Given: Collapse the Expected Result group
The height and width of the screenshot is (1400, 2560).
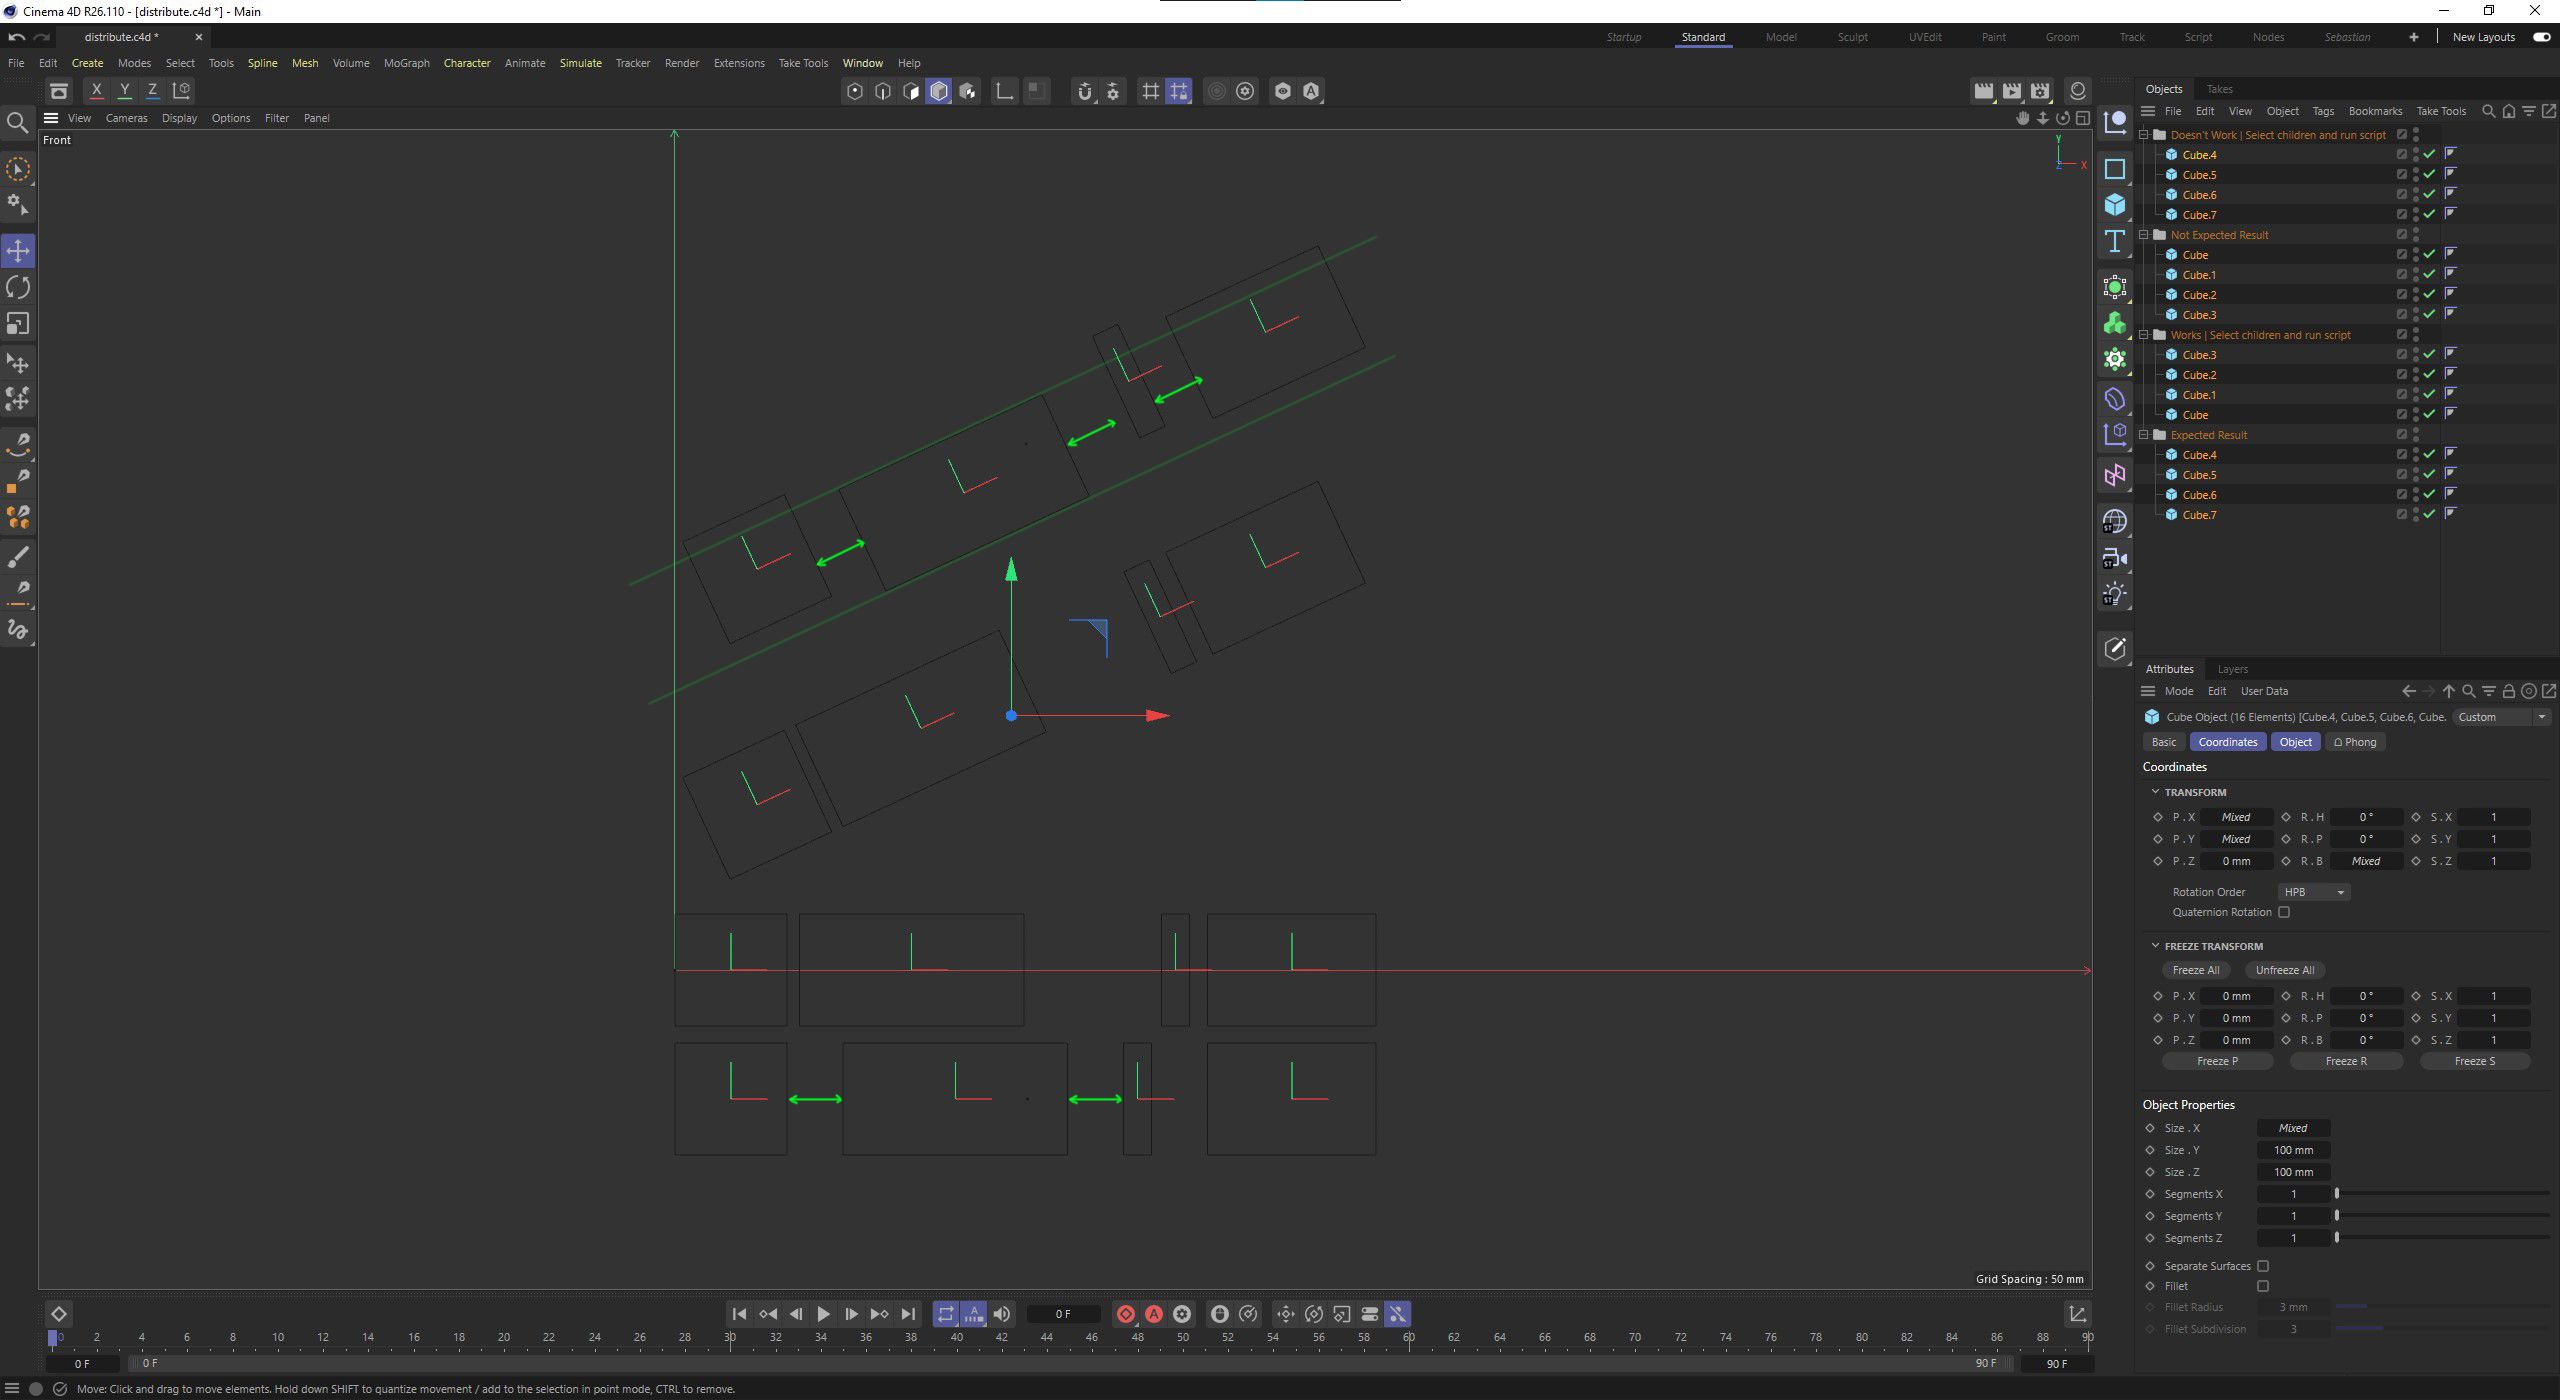Looking at the screenshot, I should point(2144,435).
